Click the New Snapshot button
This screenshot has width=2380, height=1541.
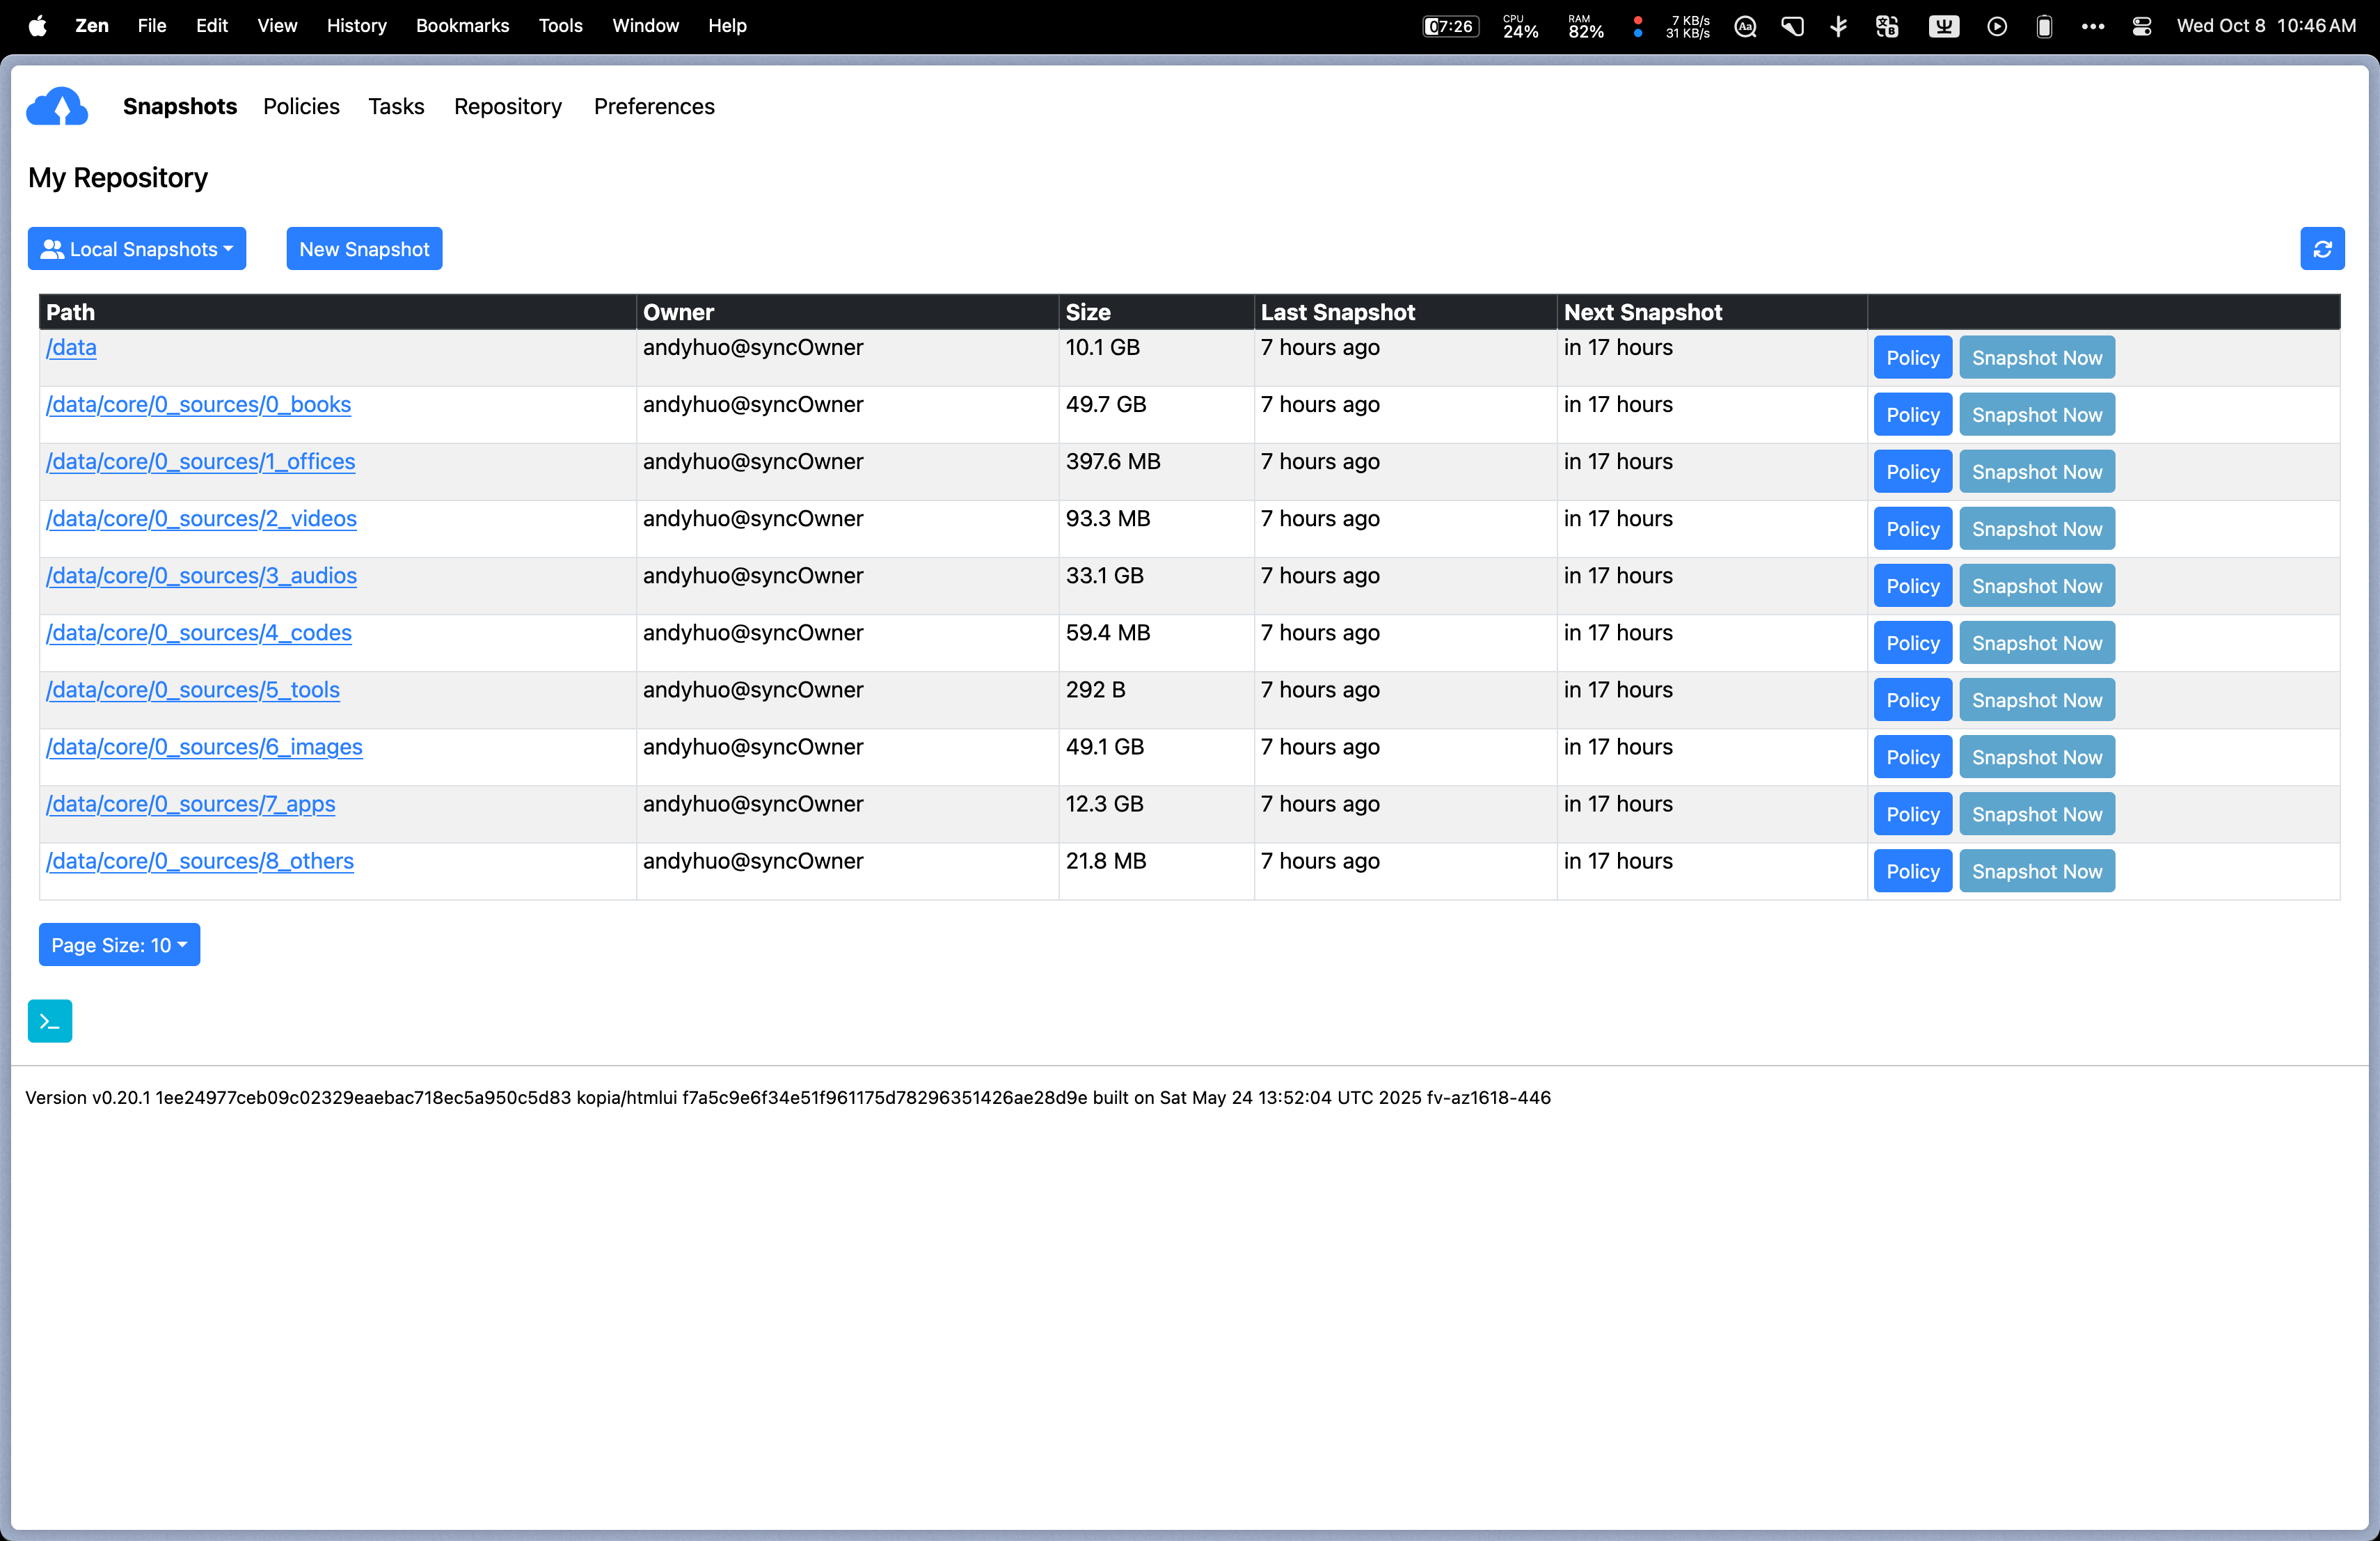coord(364,249)
